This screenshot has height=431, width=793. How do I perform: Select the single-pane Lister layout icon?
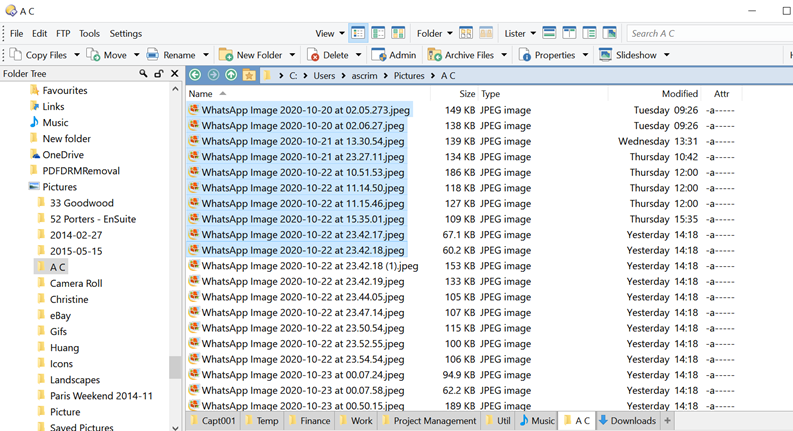click(549, 33)
